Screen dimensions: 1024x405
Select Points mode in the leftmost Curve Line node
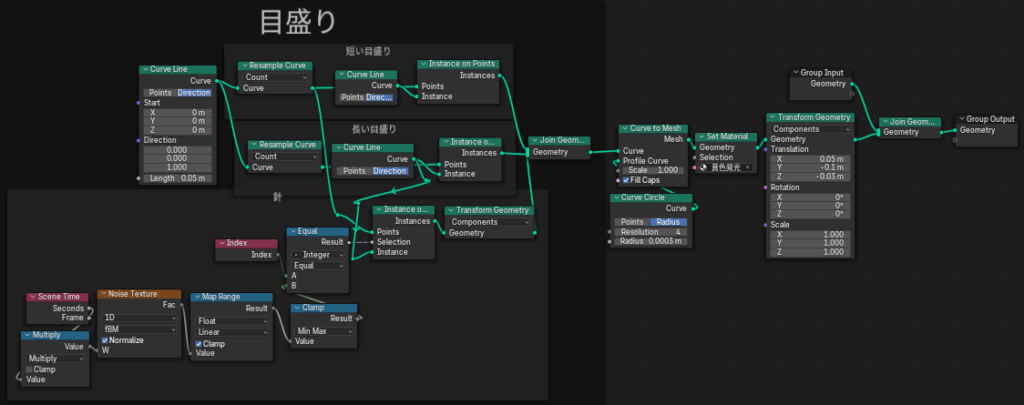pos(160,92)
